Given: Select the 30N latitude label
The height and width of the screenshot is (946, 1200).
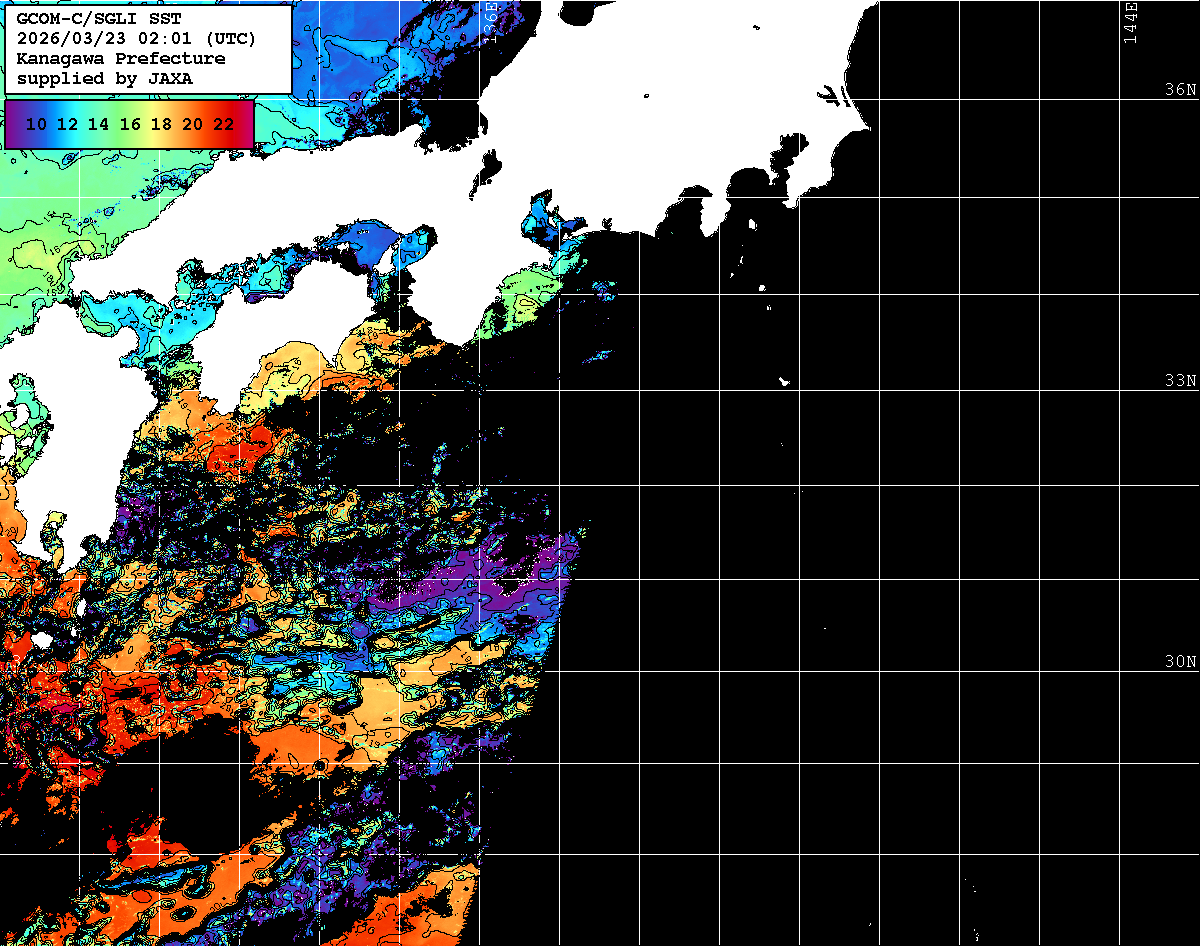Looking at the screenshot, I should click(1180, 662).
